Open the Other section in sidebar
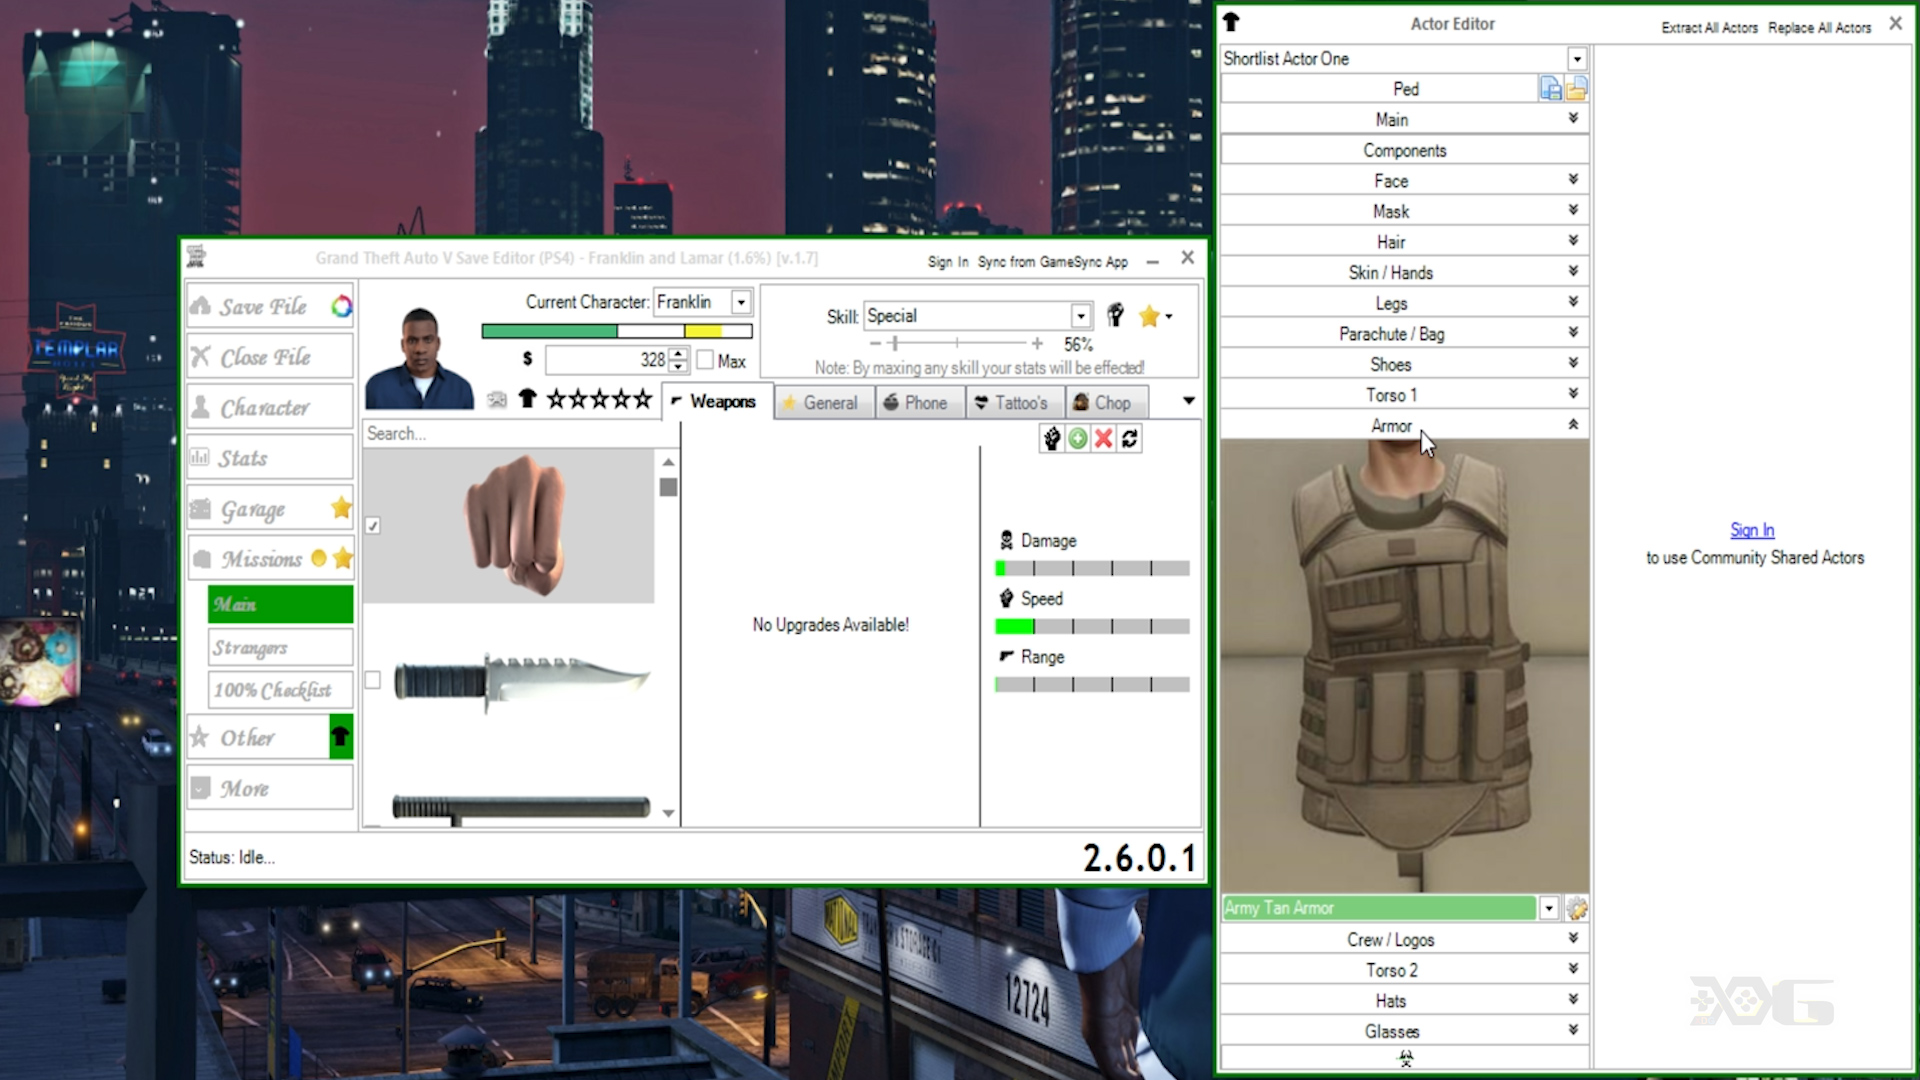This screenshot has width=1920, height=1080. (258, 738)
